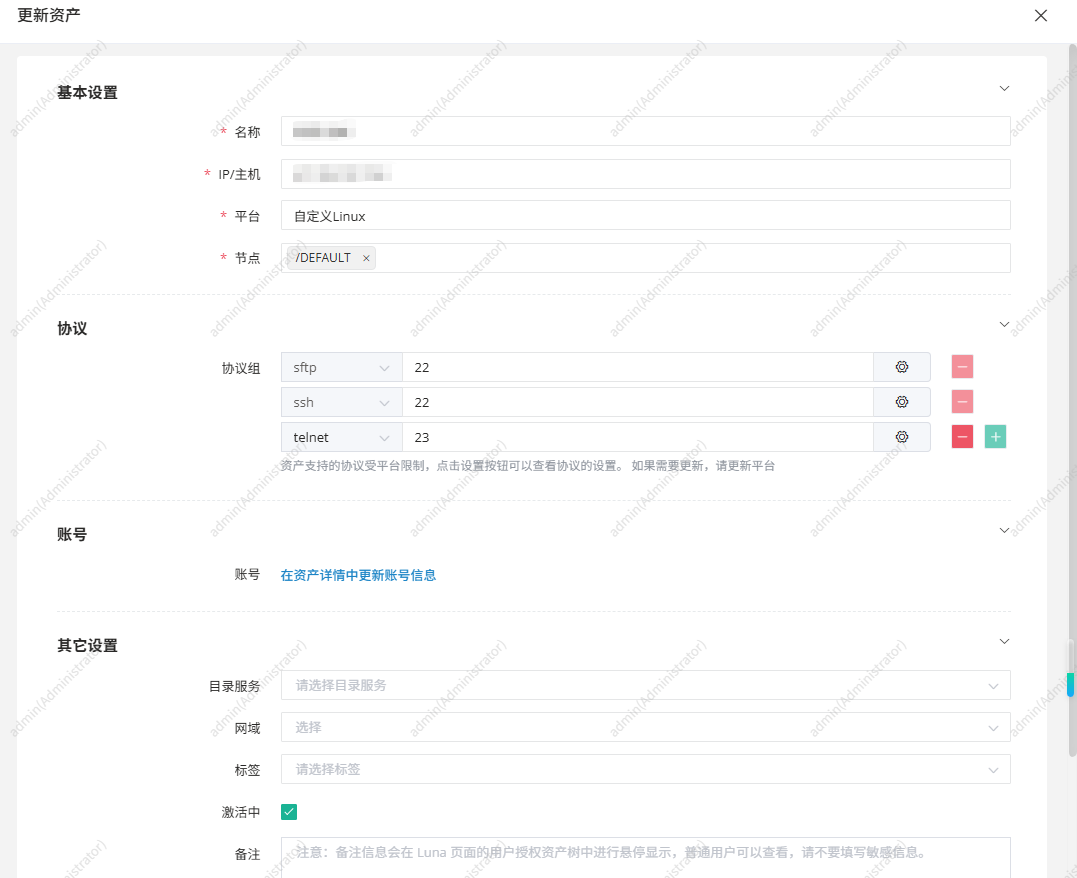Collapse the 基本设置 section
This screenshot has width=1077, height=878.
click(x=1004, y=89)
